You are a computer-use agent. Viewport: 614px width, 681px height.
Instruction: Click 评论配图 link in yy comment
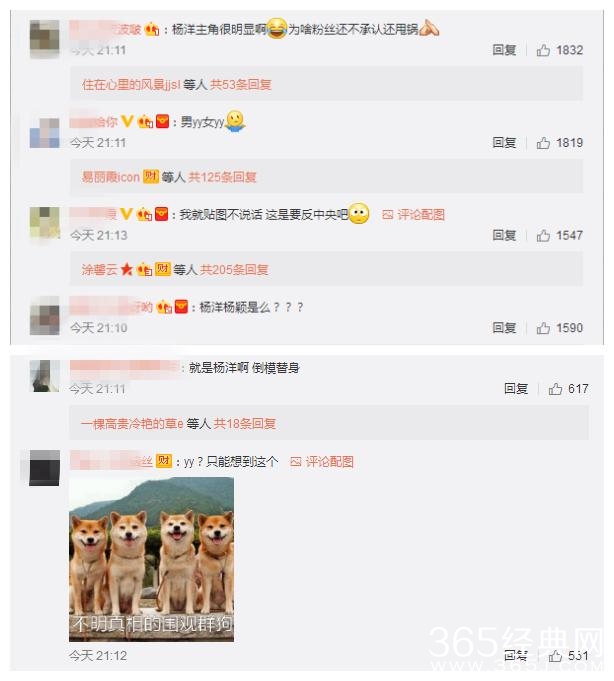click(330, 462)
